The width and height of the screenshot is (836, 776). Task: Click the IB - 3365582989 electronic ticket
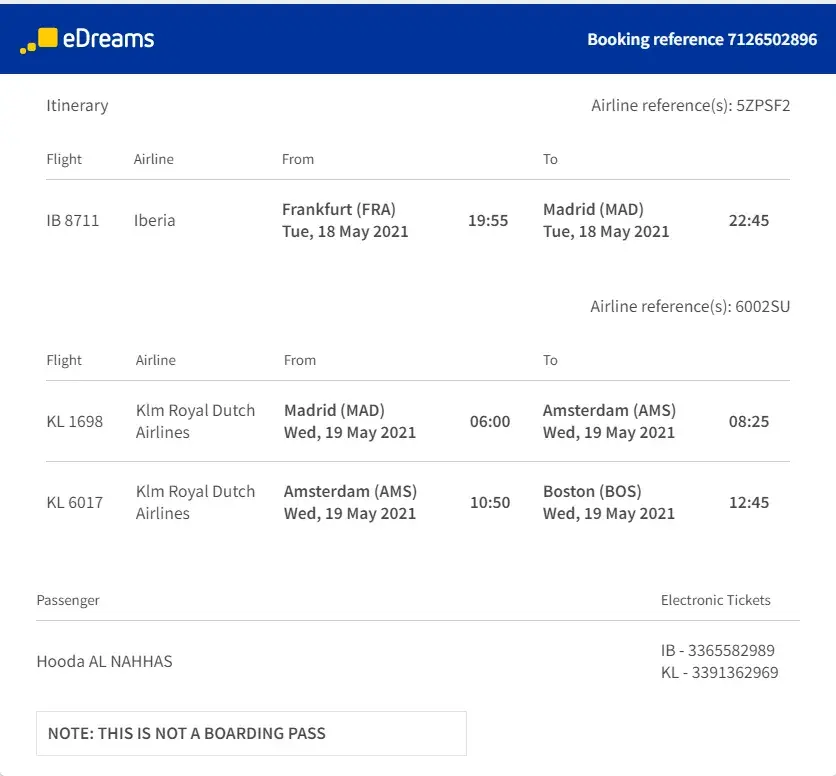718,650
